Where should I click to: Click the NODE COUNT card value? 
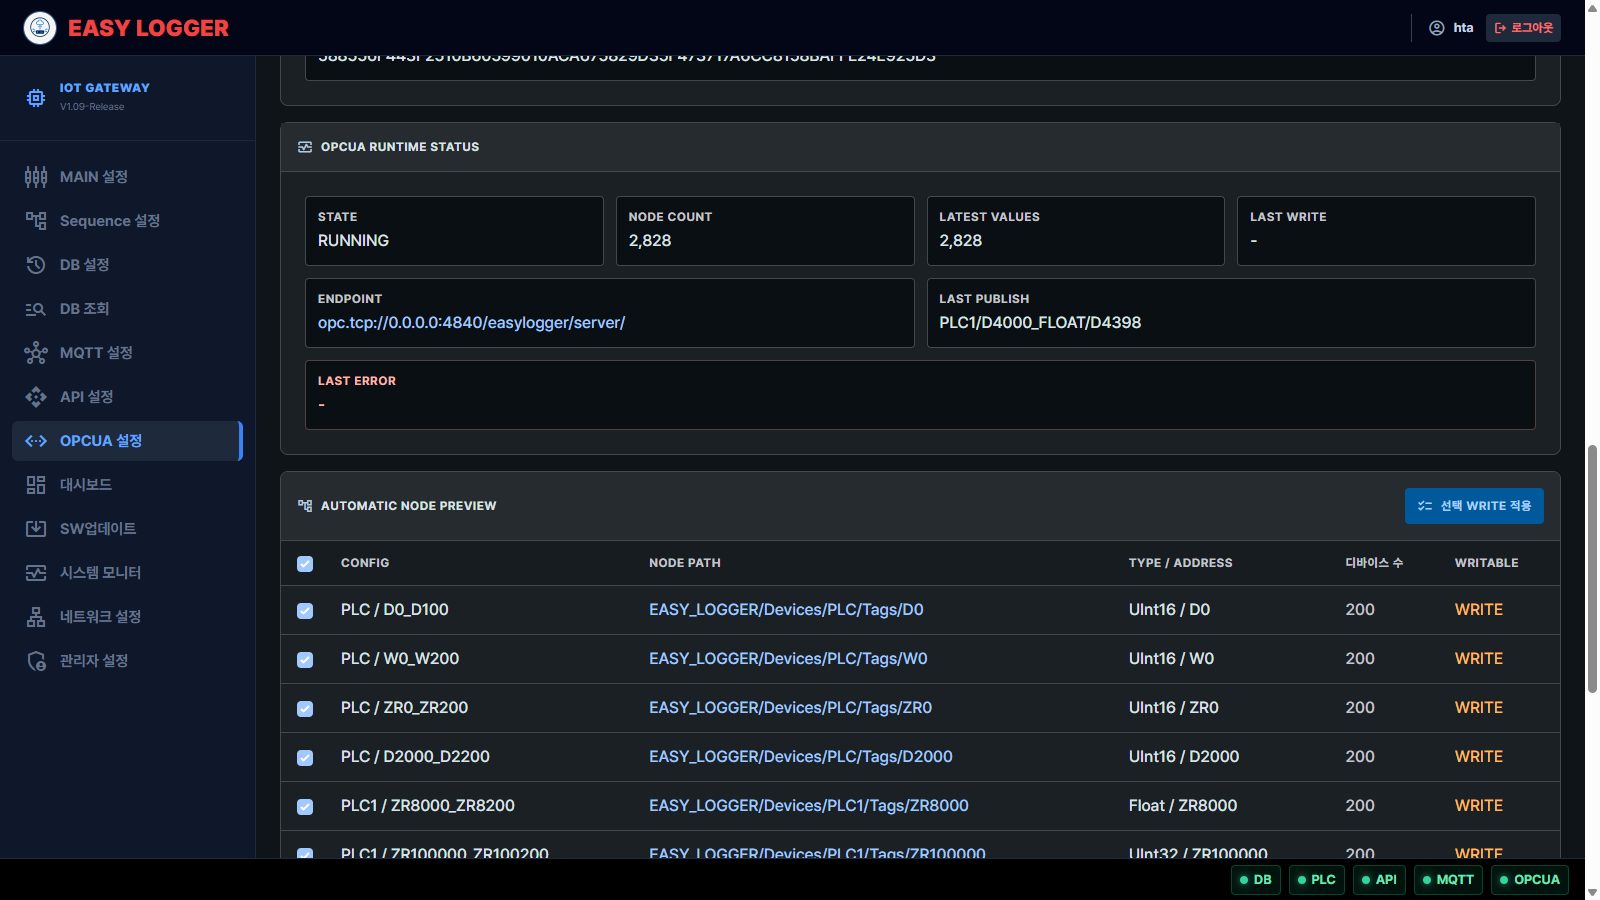pos(650,241)
